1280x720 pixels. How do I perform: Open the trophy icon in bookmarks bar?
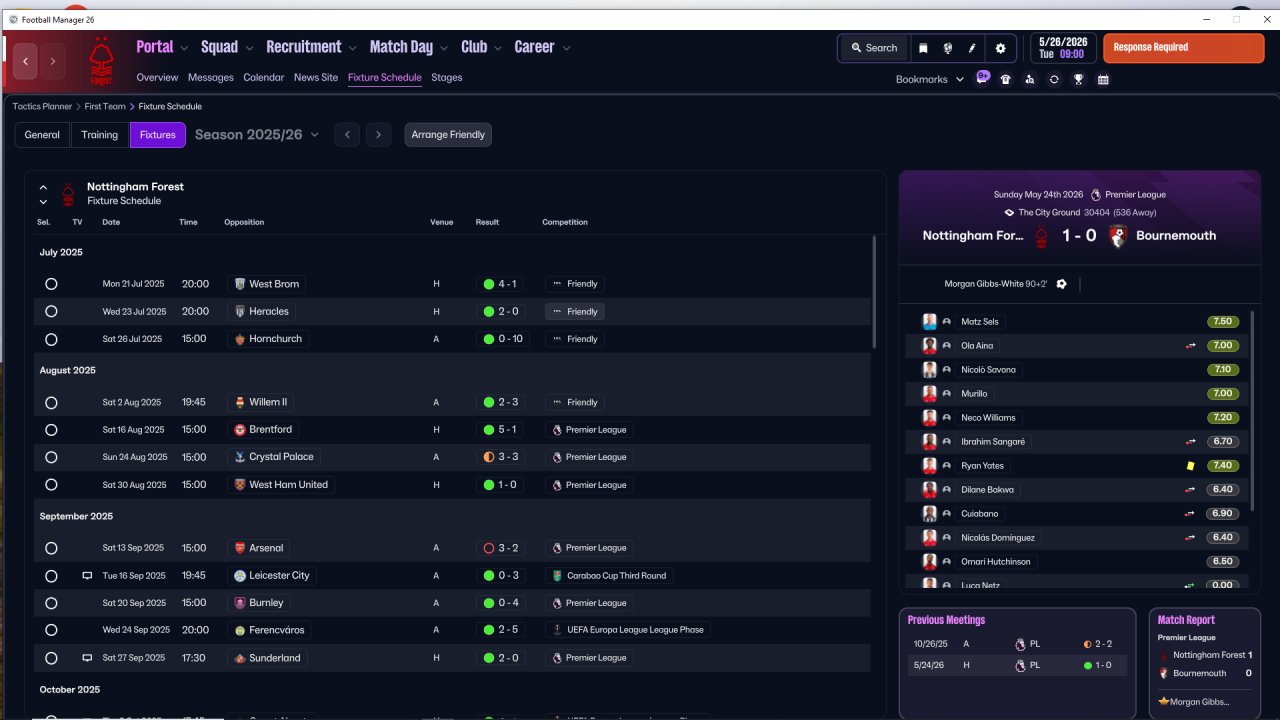[x=1078, y=79]
